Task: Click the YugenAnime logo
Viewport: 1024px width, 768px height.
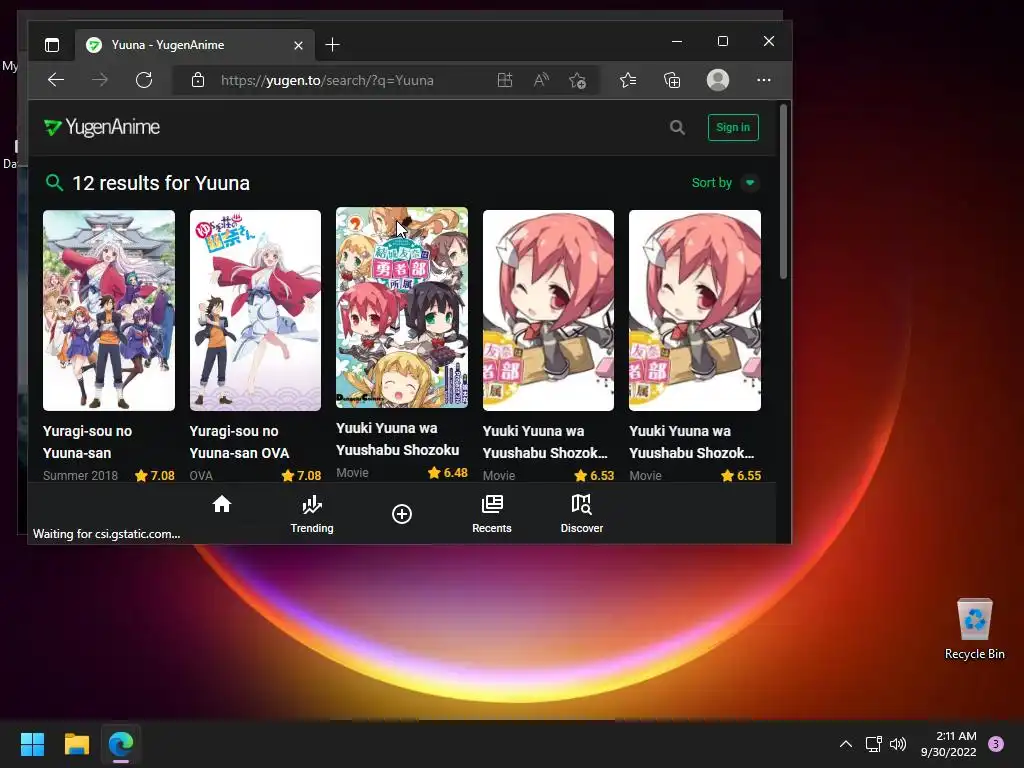Action: [102, 127]
